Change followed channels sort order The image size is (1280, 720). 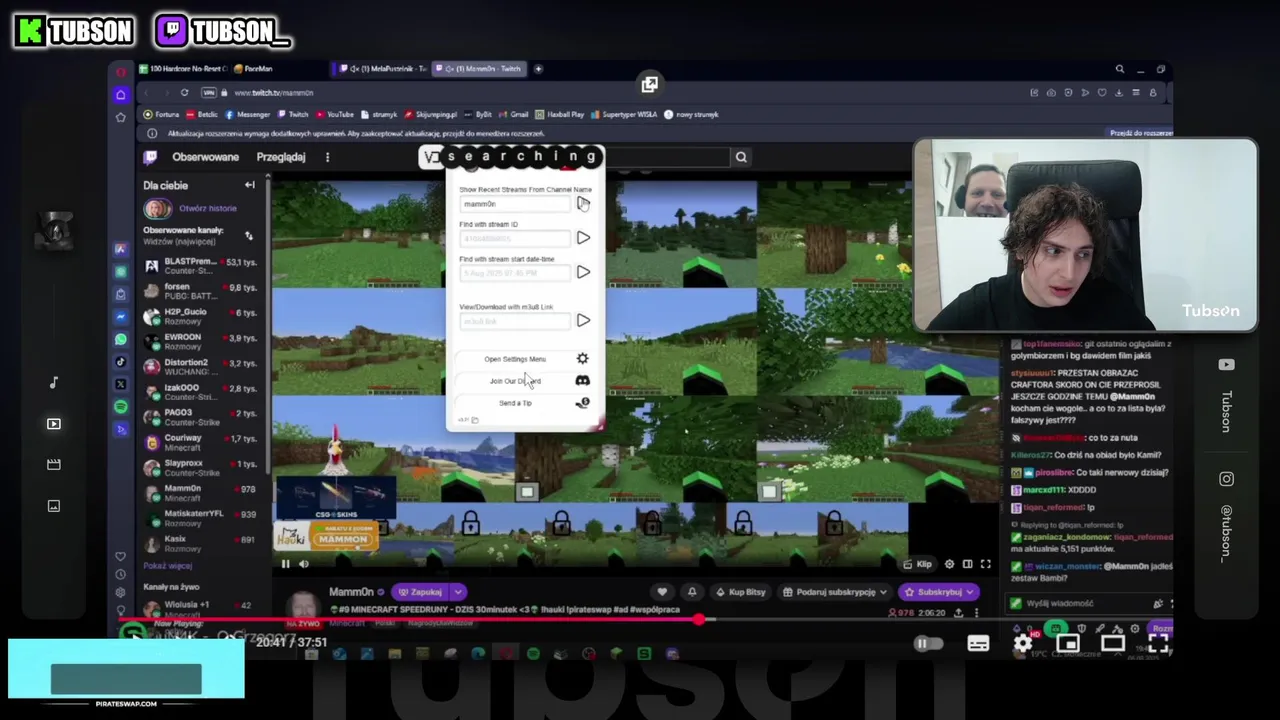coord(249,236)
